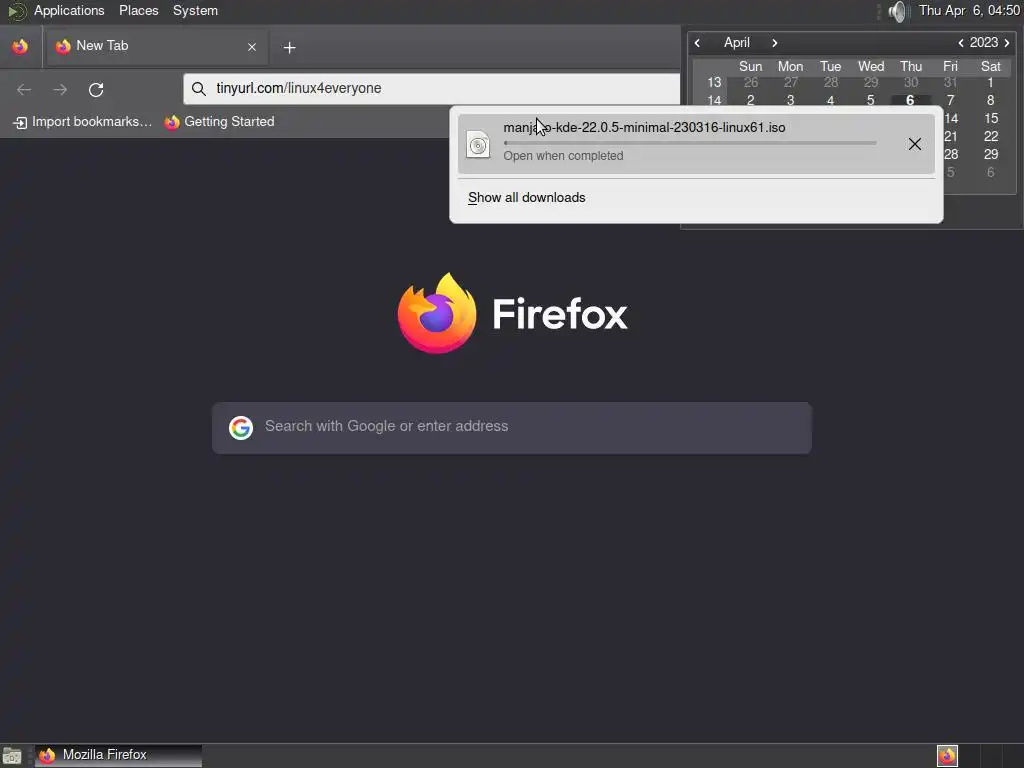Go to next month in calendar

click(x=775, y=43)
